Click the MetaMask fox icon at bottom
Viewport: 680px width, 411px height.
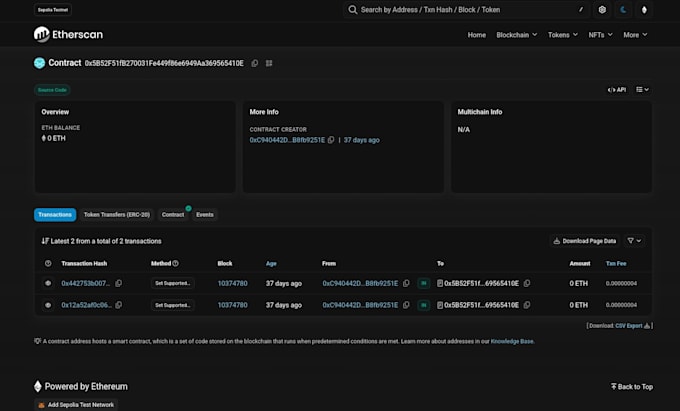click(41, 405)
